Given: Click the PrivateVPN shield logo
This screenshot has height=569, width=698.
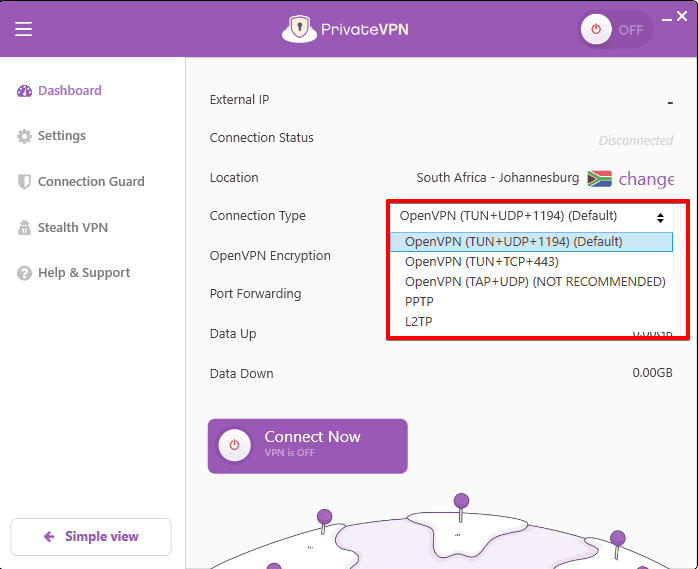Looking at the screenshot, I should point(299,29).
